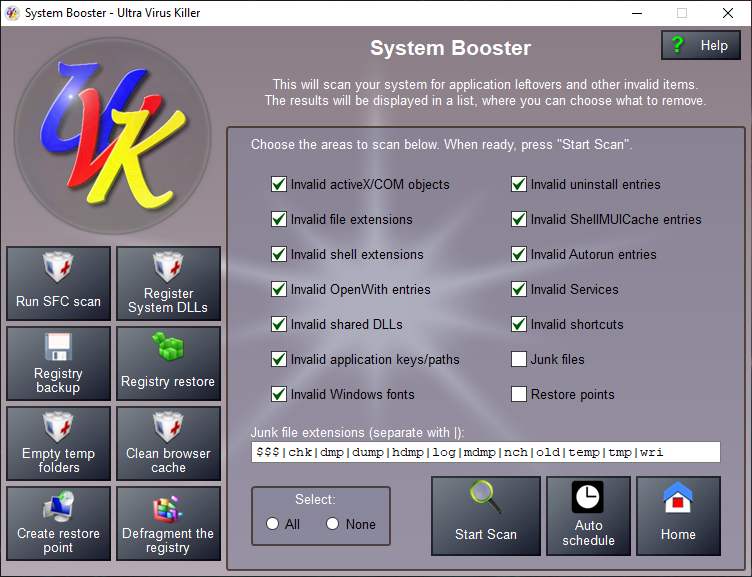Toggle Invalid file extensions checkbox
The image size is (752, 577).
279,219
